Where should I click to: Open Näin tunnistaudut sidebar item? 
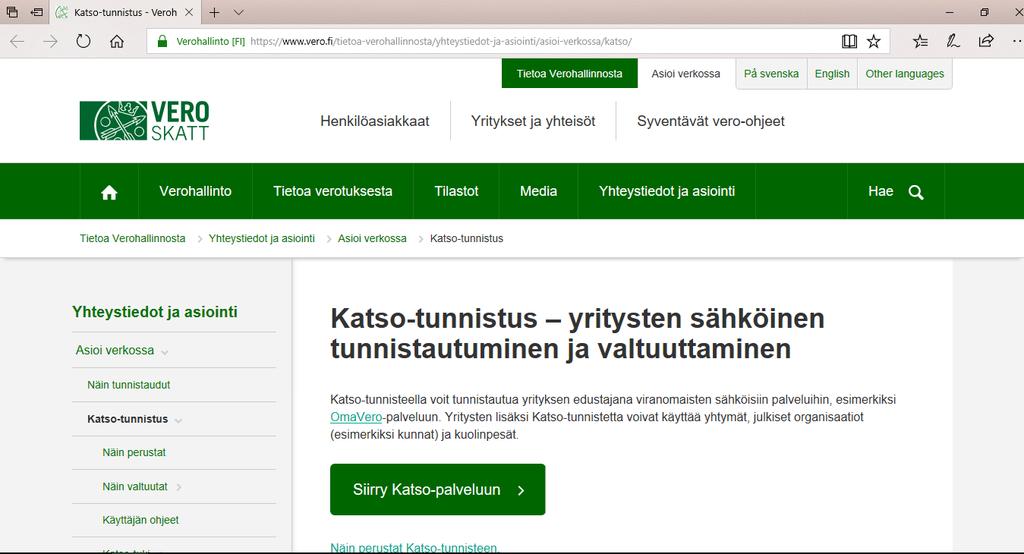point(129,385)
